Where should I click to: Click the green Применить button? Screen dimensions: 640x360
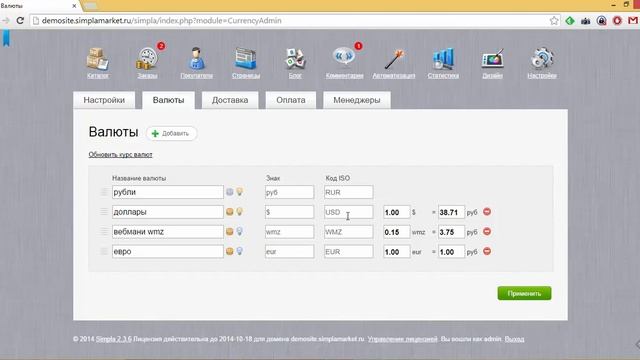tap(524, 293)
